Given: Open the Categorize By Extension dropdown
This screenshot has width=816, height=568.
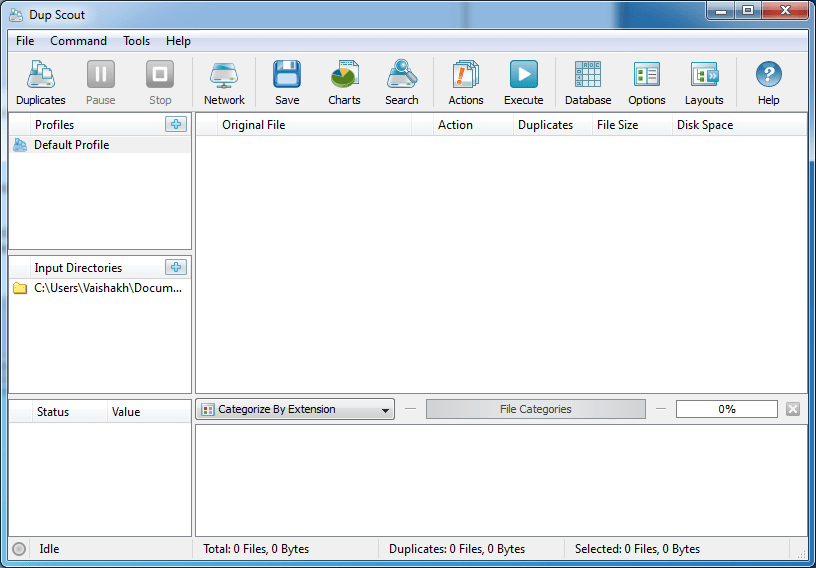Looking at the screenshot, I should pos(295,409).
